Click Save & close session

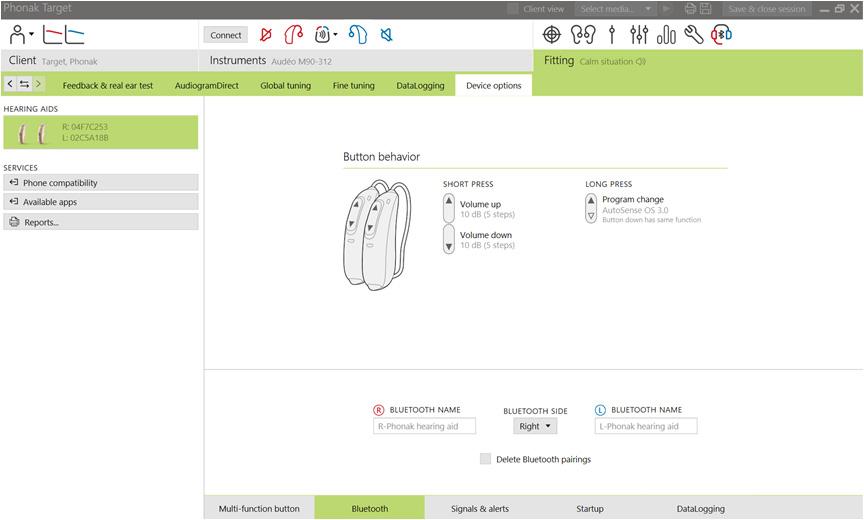click(x=766, y=9)
